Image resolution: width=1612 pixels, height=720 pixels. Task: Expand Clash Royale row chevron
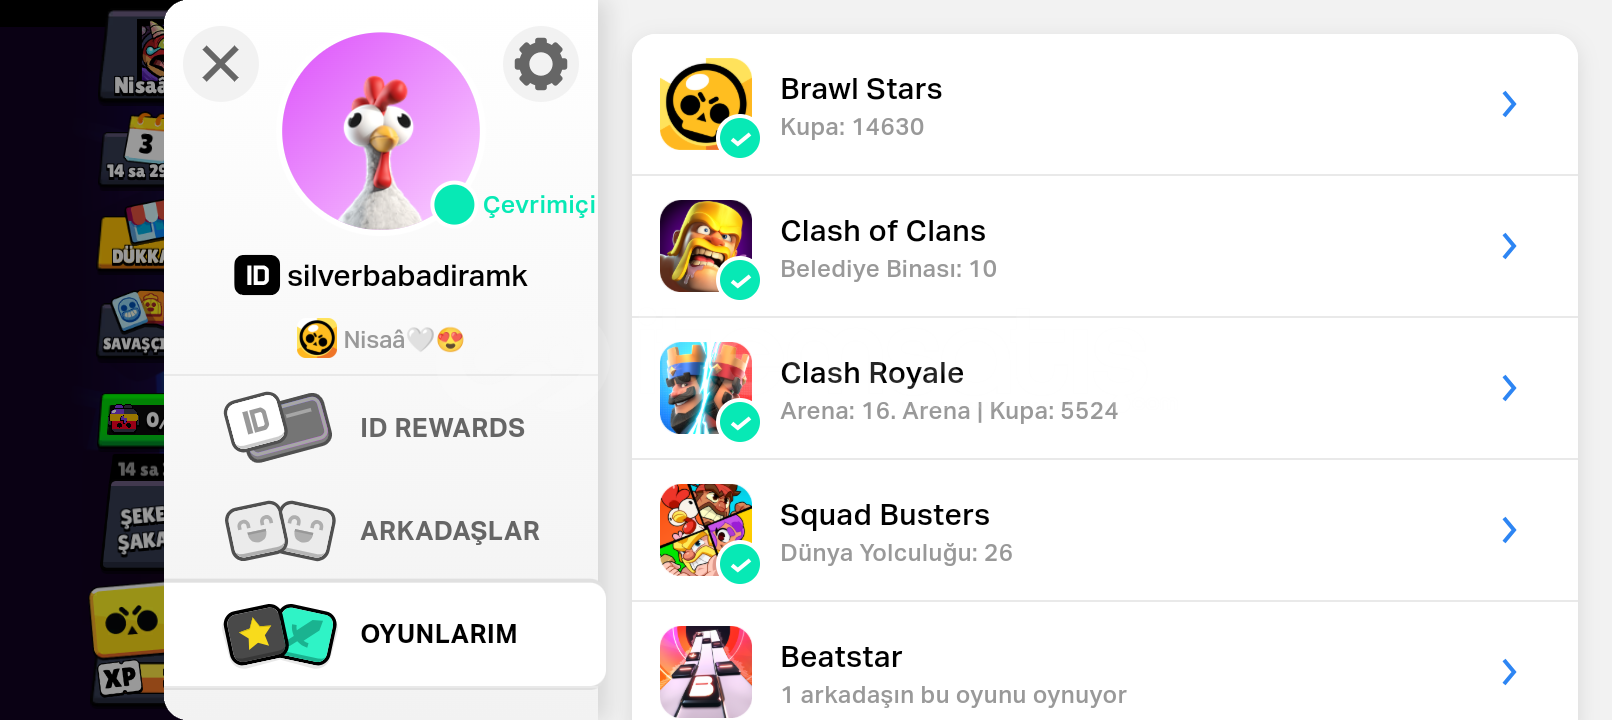(x=1510, y=388)
